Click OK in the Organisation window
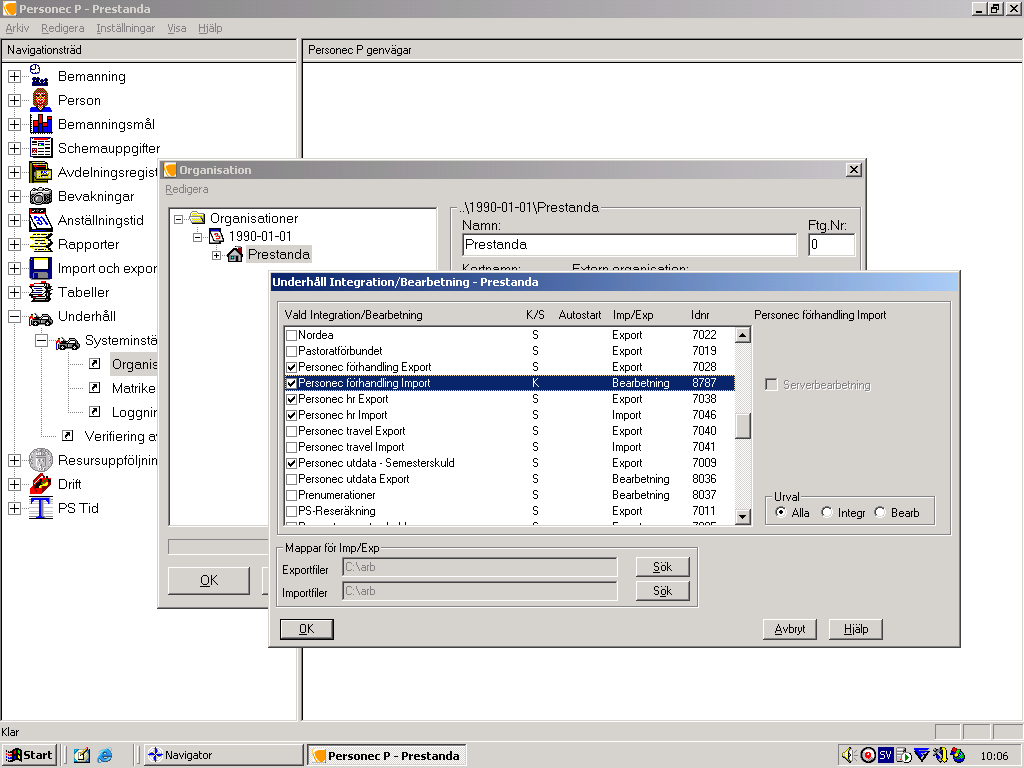 click(209, 581)
